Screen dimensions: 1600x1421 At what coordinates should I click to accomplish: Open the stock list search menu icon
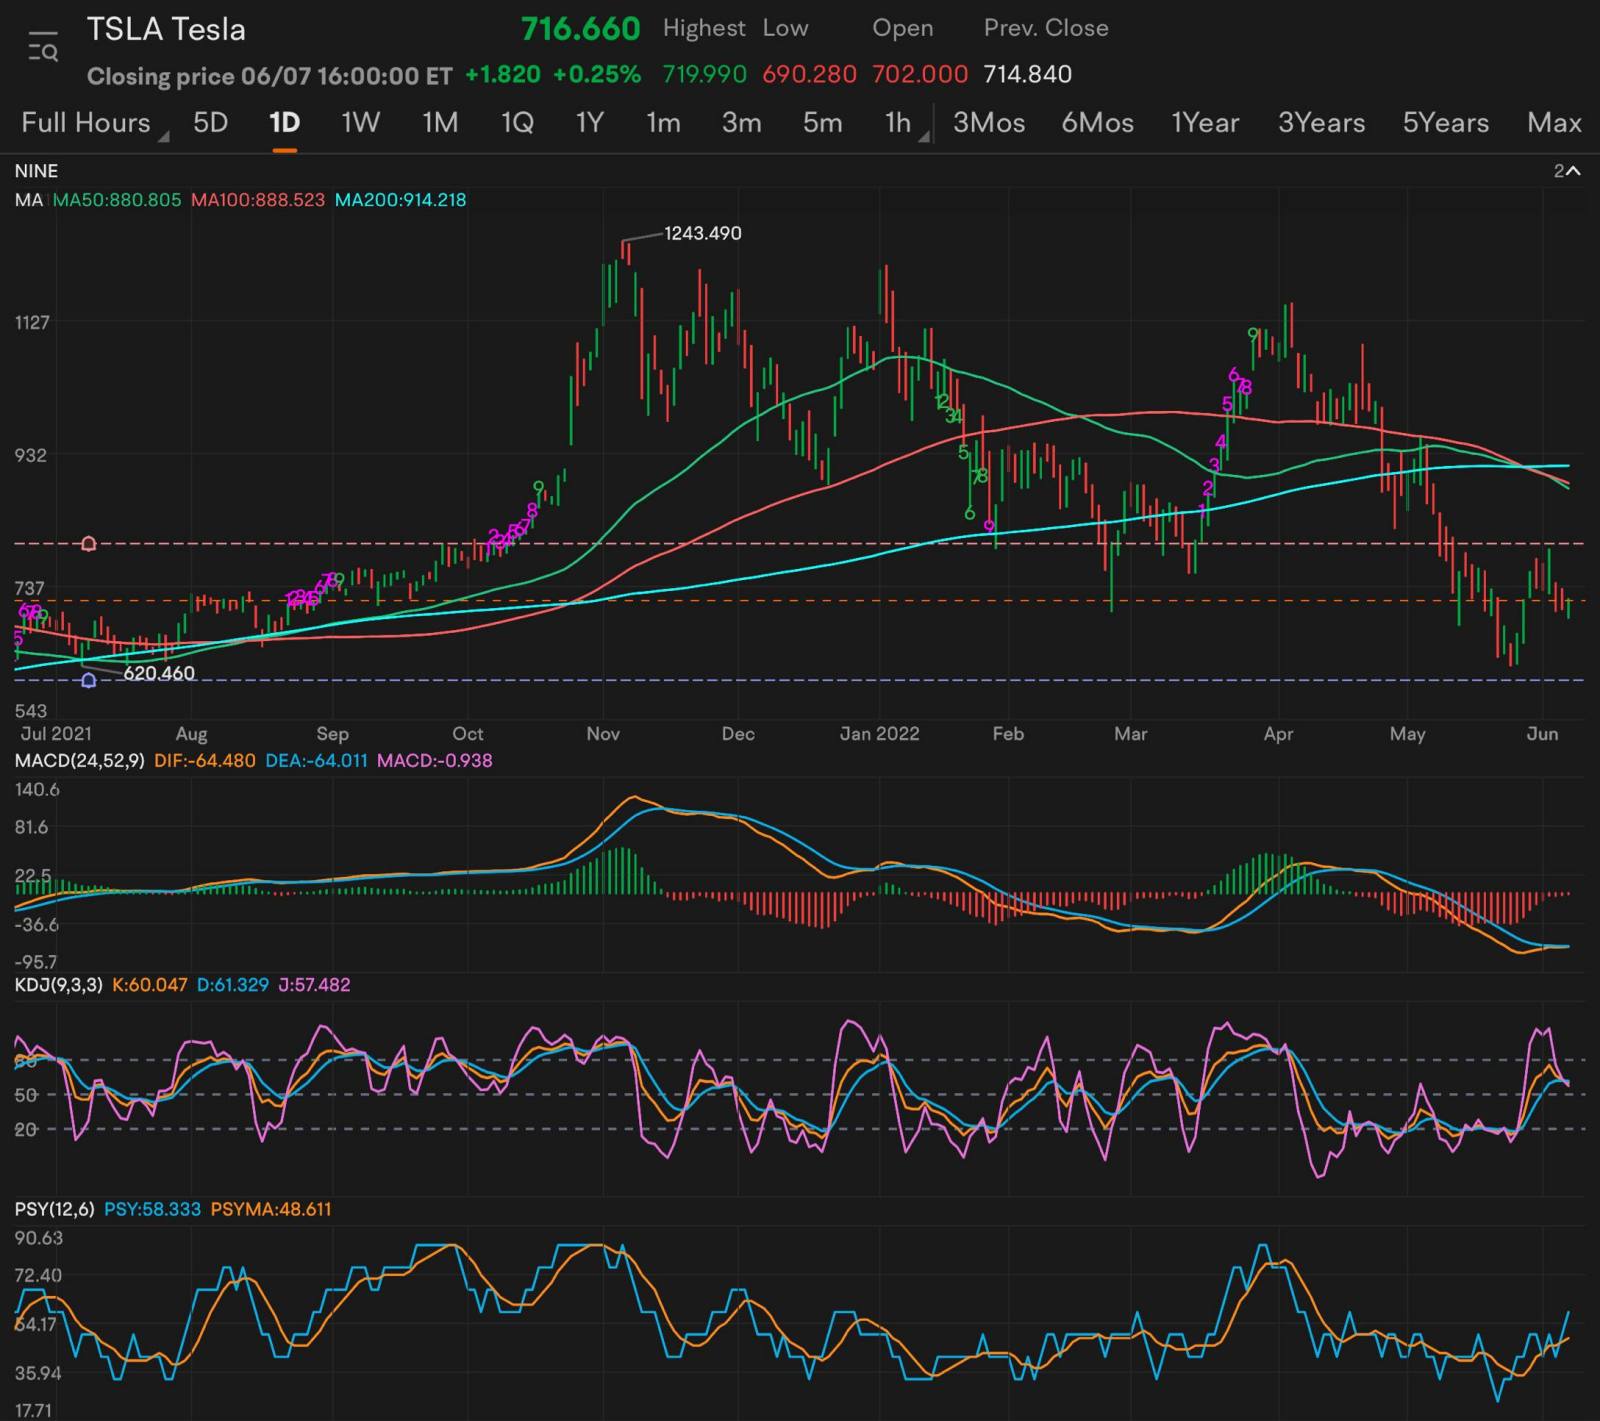[x=43, y=47]
